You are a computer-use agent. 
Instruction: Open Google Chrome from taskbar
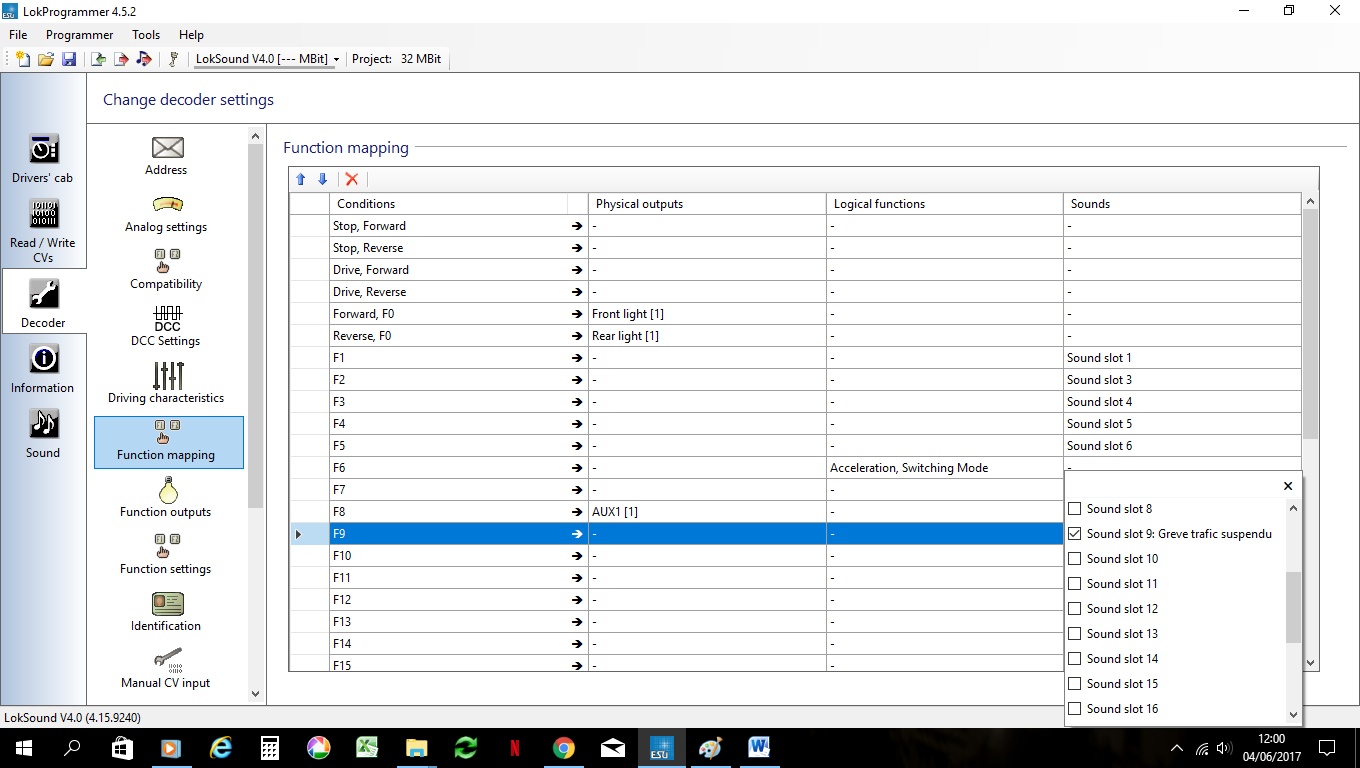tap(564, 748)
